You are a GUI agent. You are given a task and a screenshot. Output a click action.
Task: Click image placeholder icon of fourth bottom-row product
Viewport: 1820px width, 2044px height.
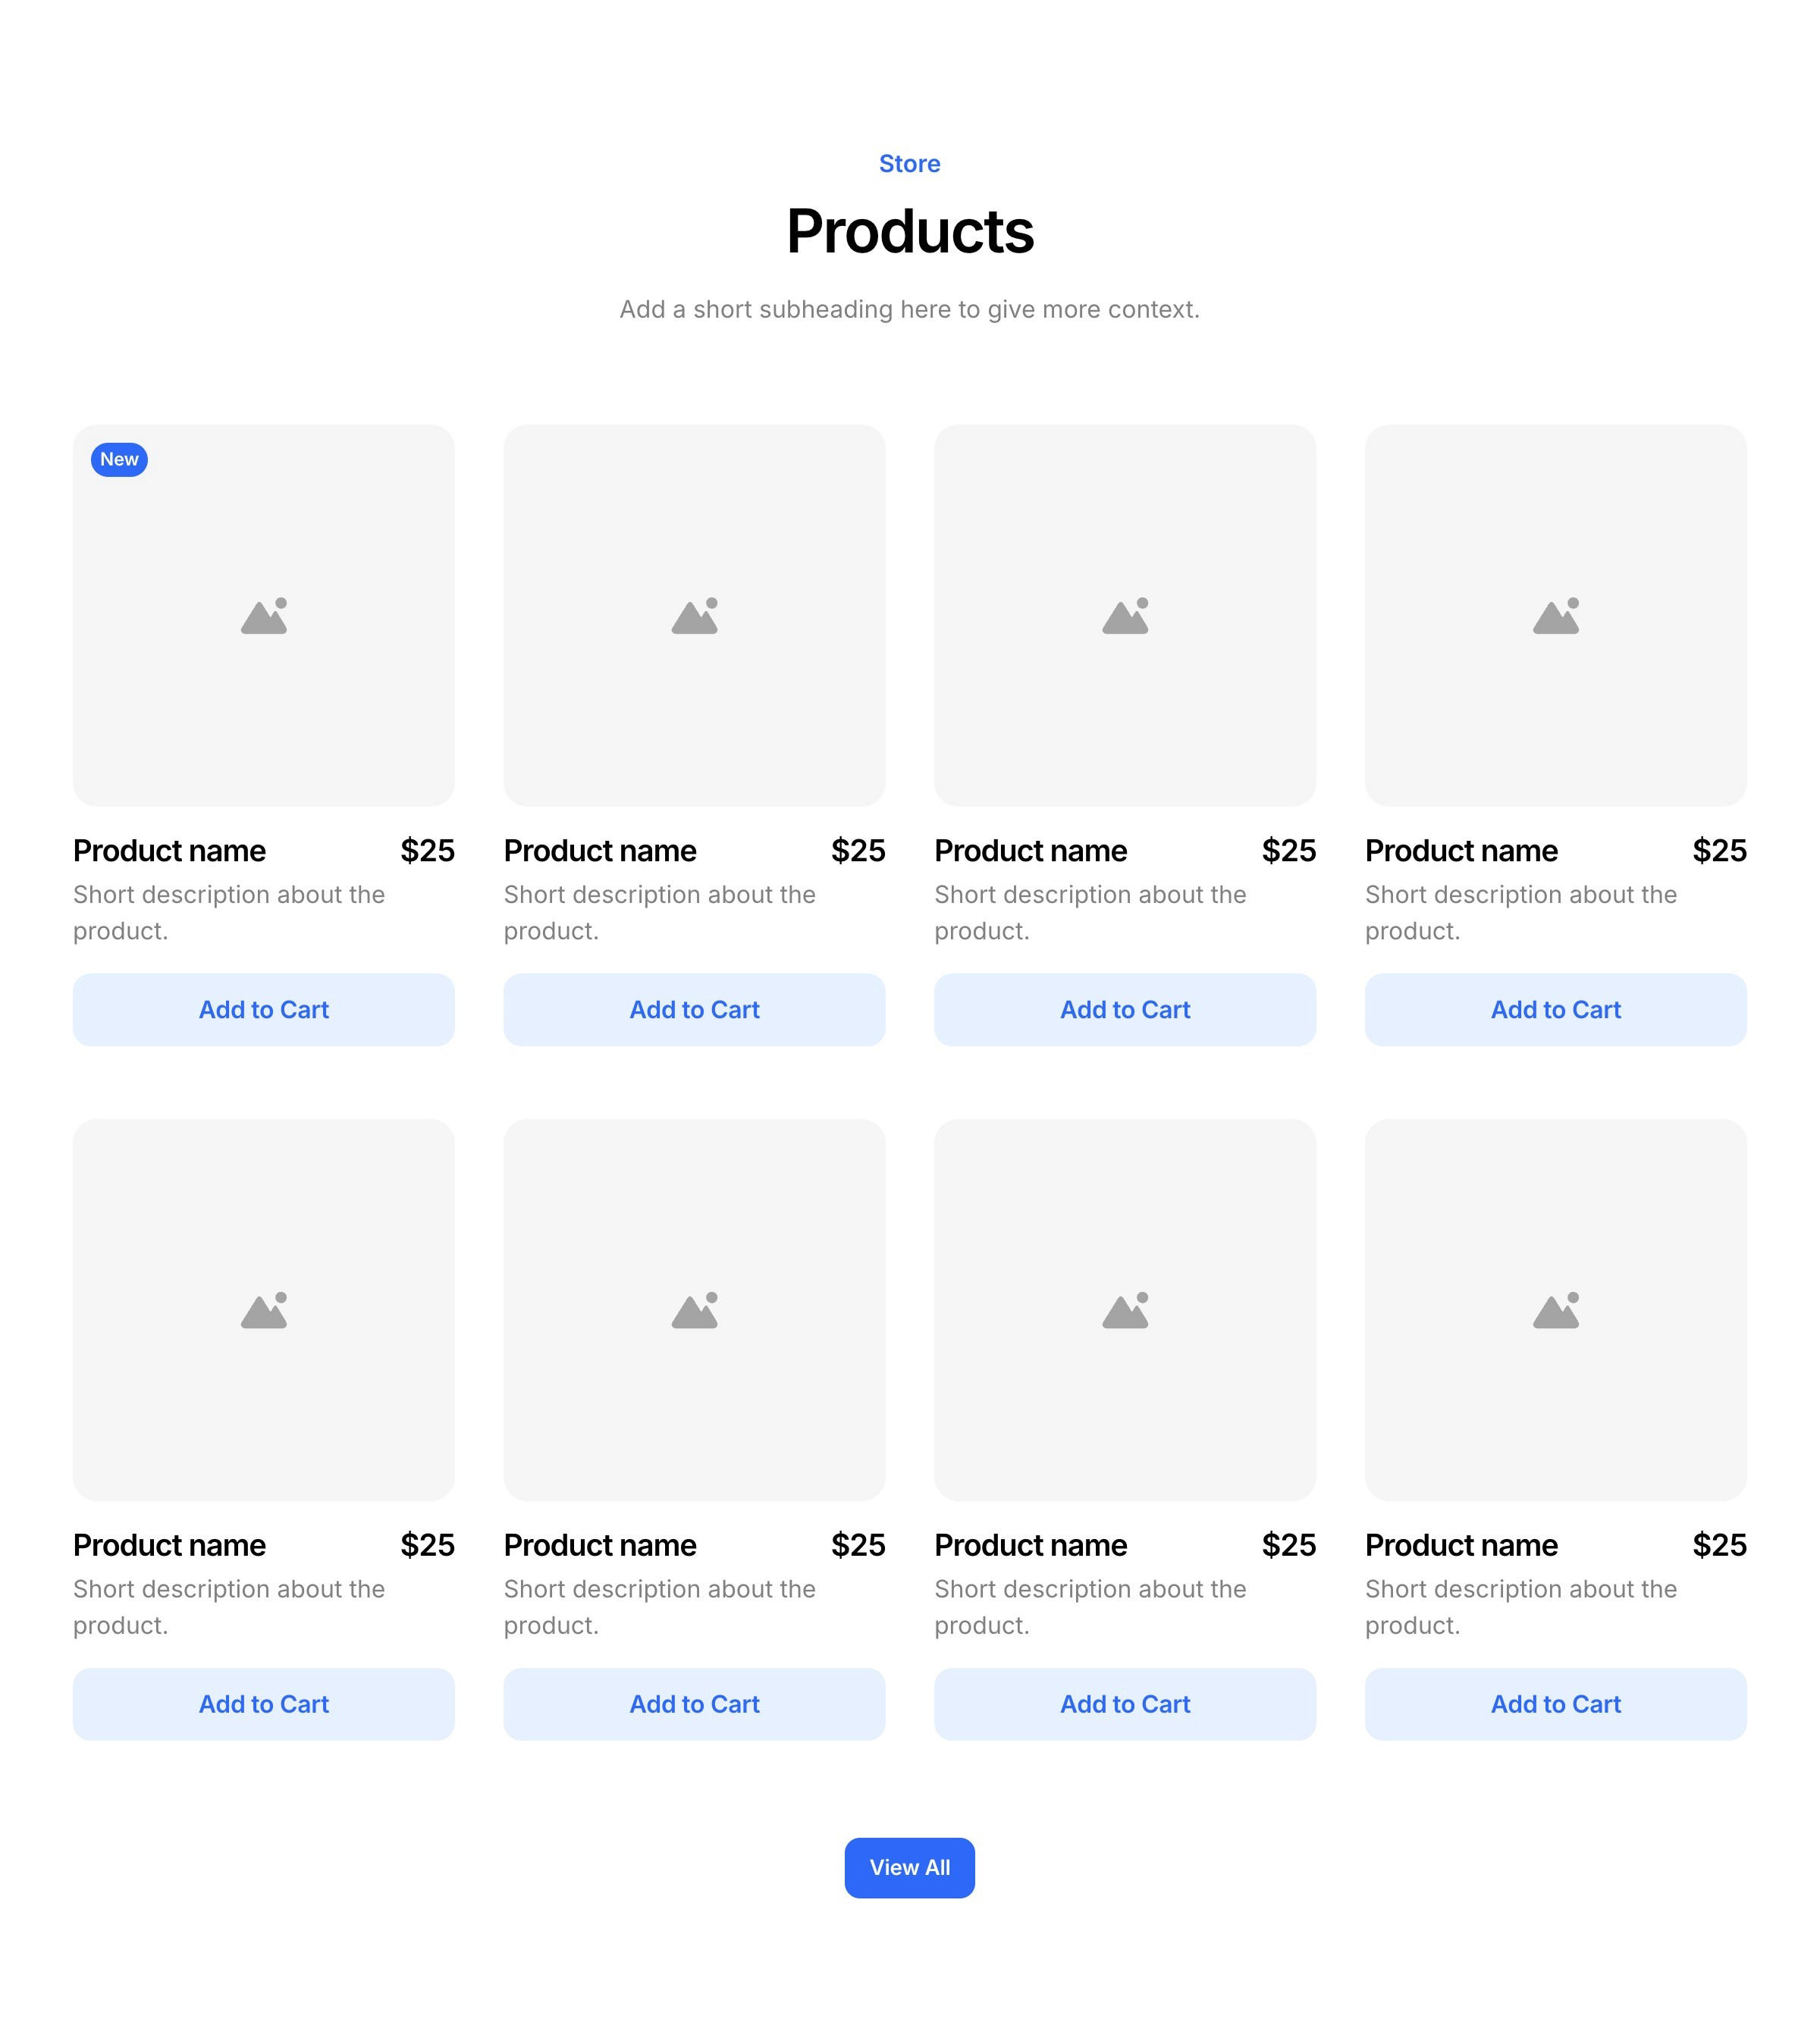(x=1556, y=1311)
